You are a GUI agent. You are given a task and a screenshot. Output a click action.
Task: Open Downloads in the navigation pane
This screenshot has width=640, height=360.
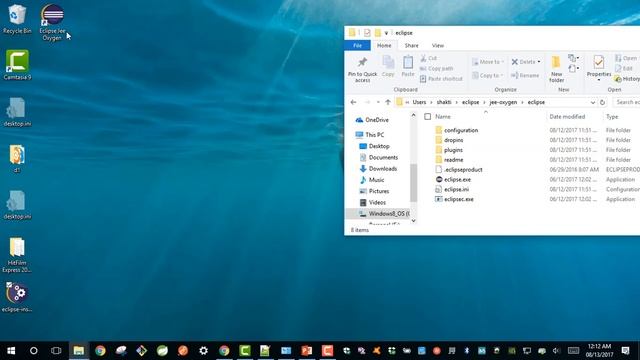pyautogui.click(x=378, y=169)
